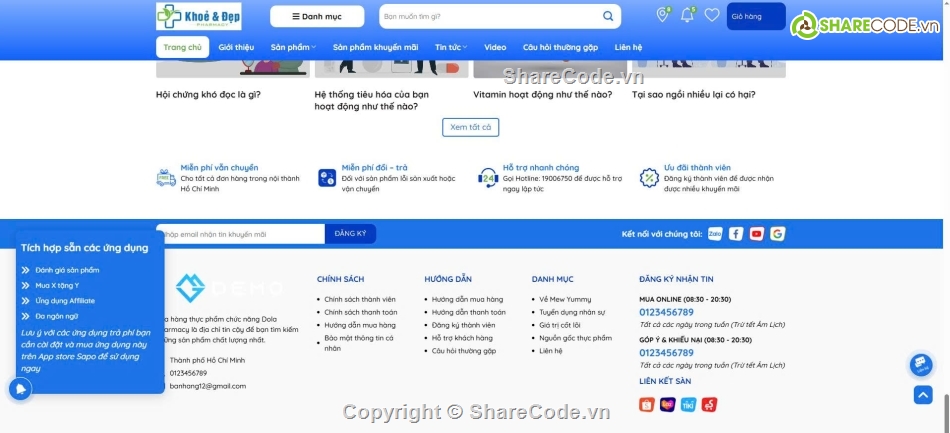Open the notifications bell in header
Image resolution: width=950 pixels, height=433 pixels.
pos(687,15)
